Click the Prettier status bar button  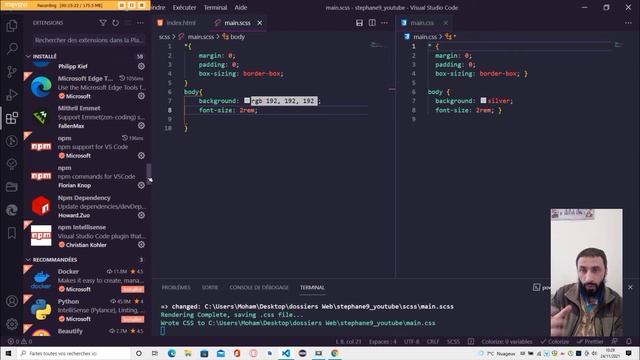[589, 341]
